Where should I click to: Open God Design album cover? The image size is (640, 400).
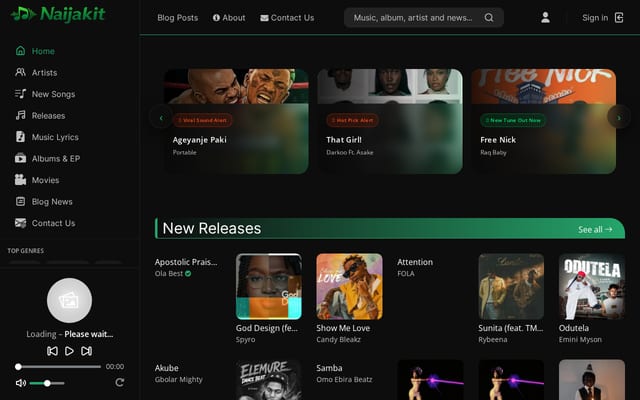269,286
